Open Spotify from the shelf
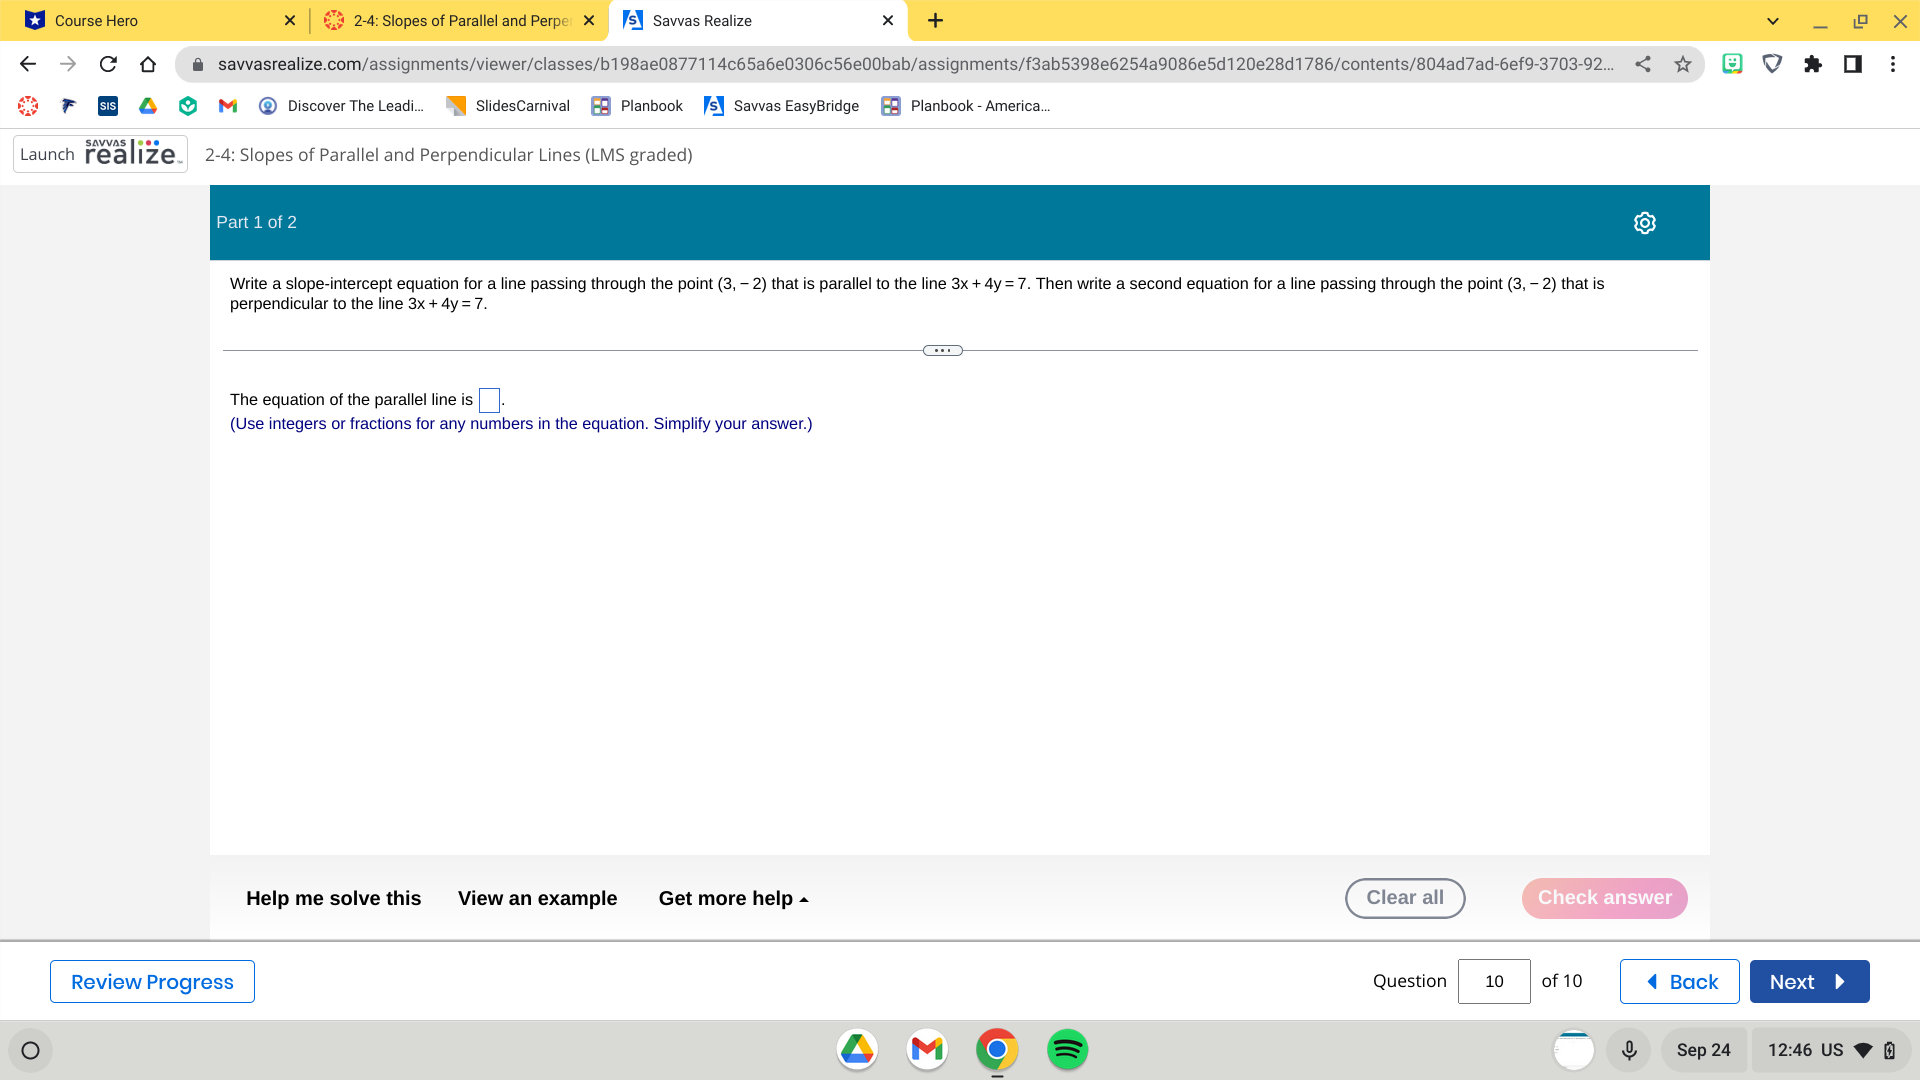The image size is (1920, 1080). (x=1067, y=1049)
